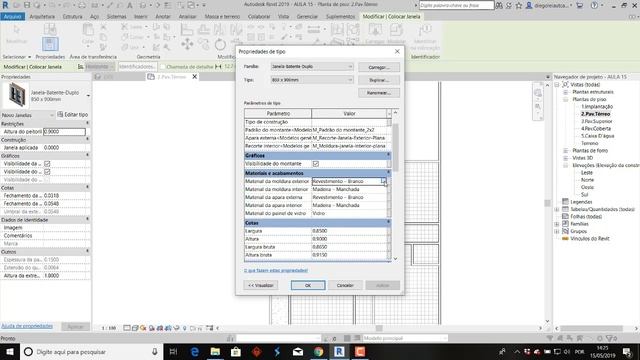Click the Editar tipo button
The image size is (640, 360).
[73, 115]
